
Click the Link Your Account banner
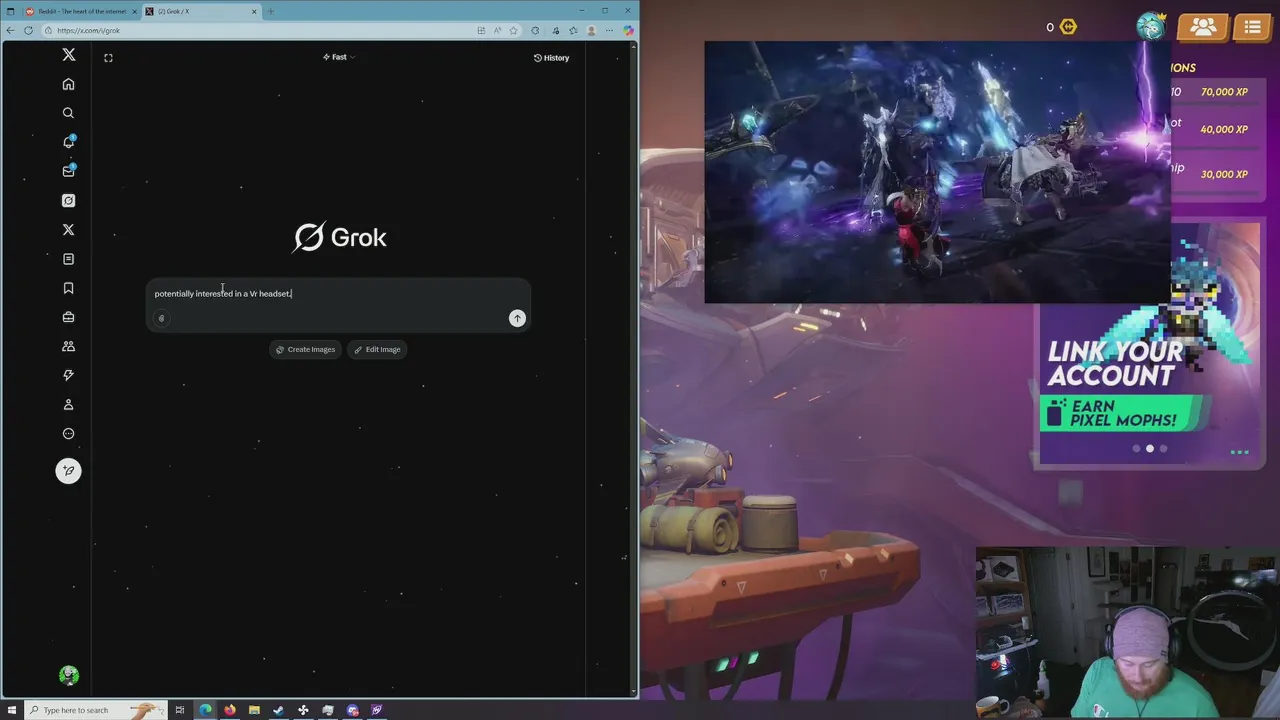click(1149, 343)
